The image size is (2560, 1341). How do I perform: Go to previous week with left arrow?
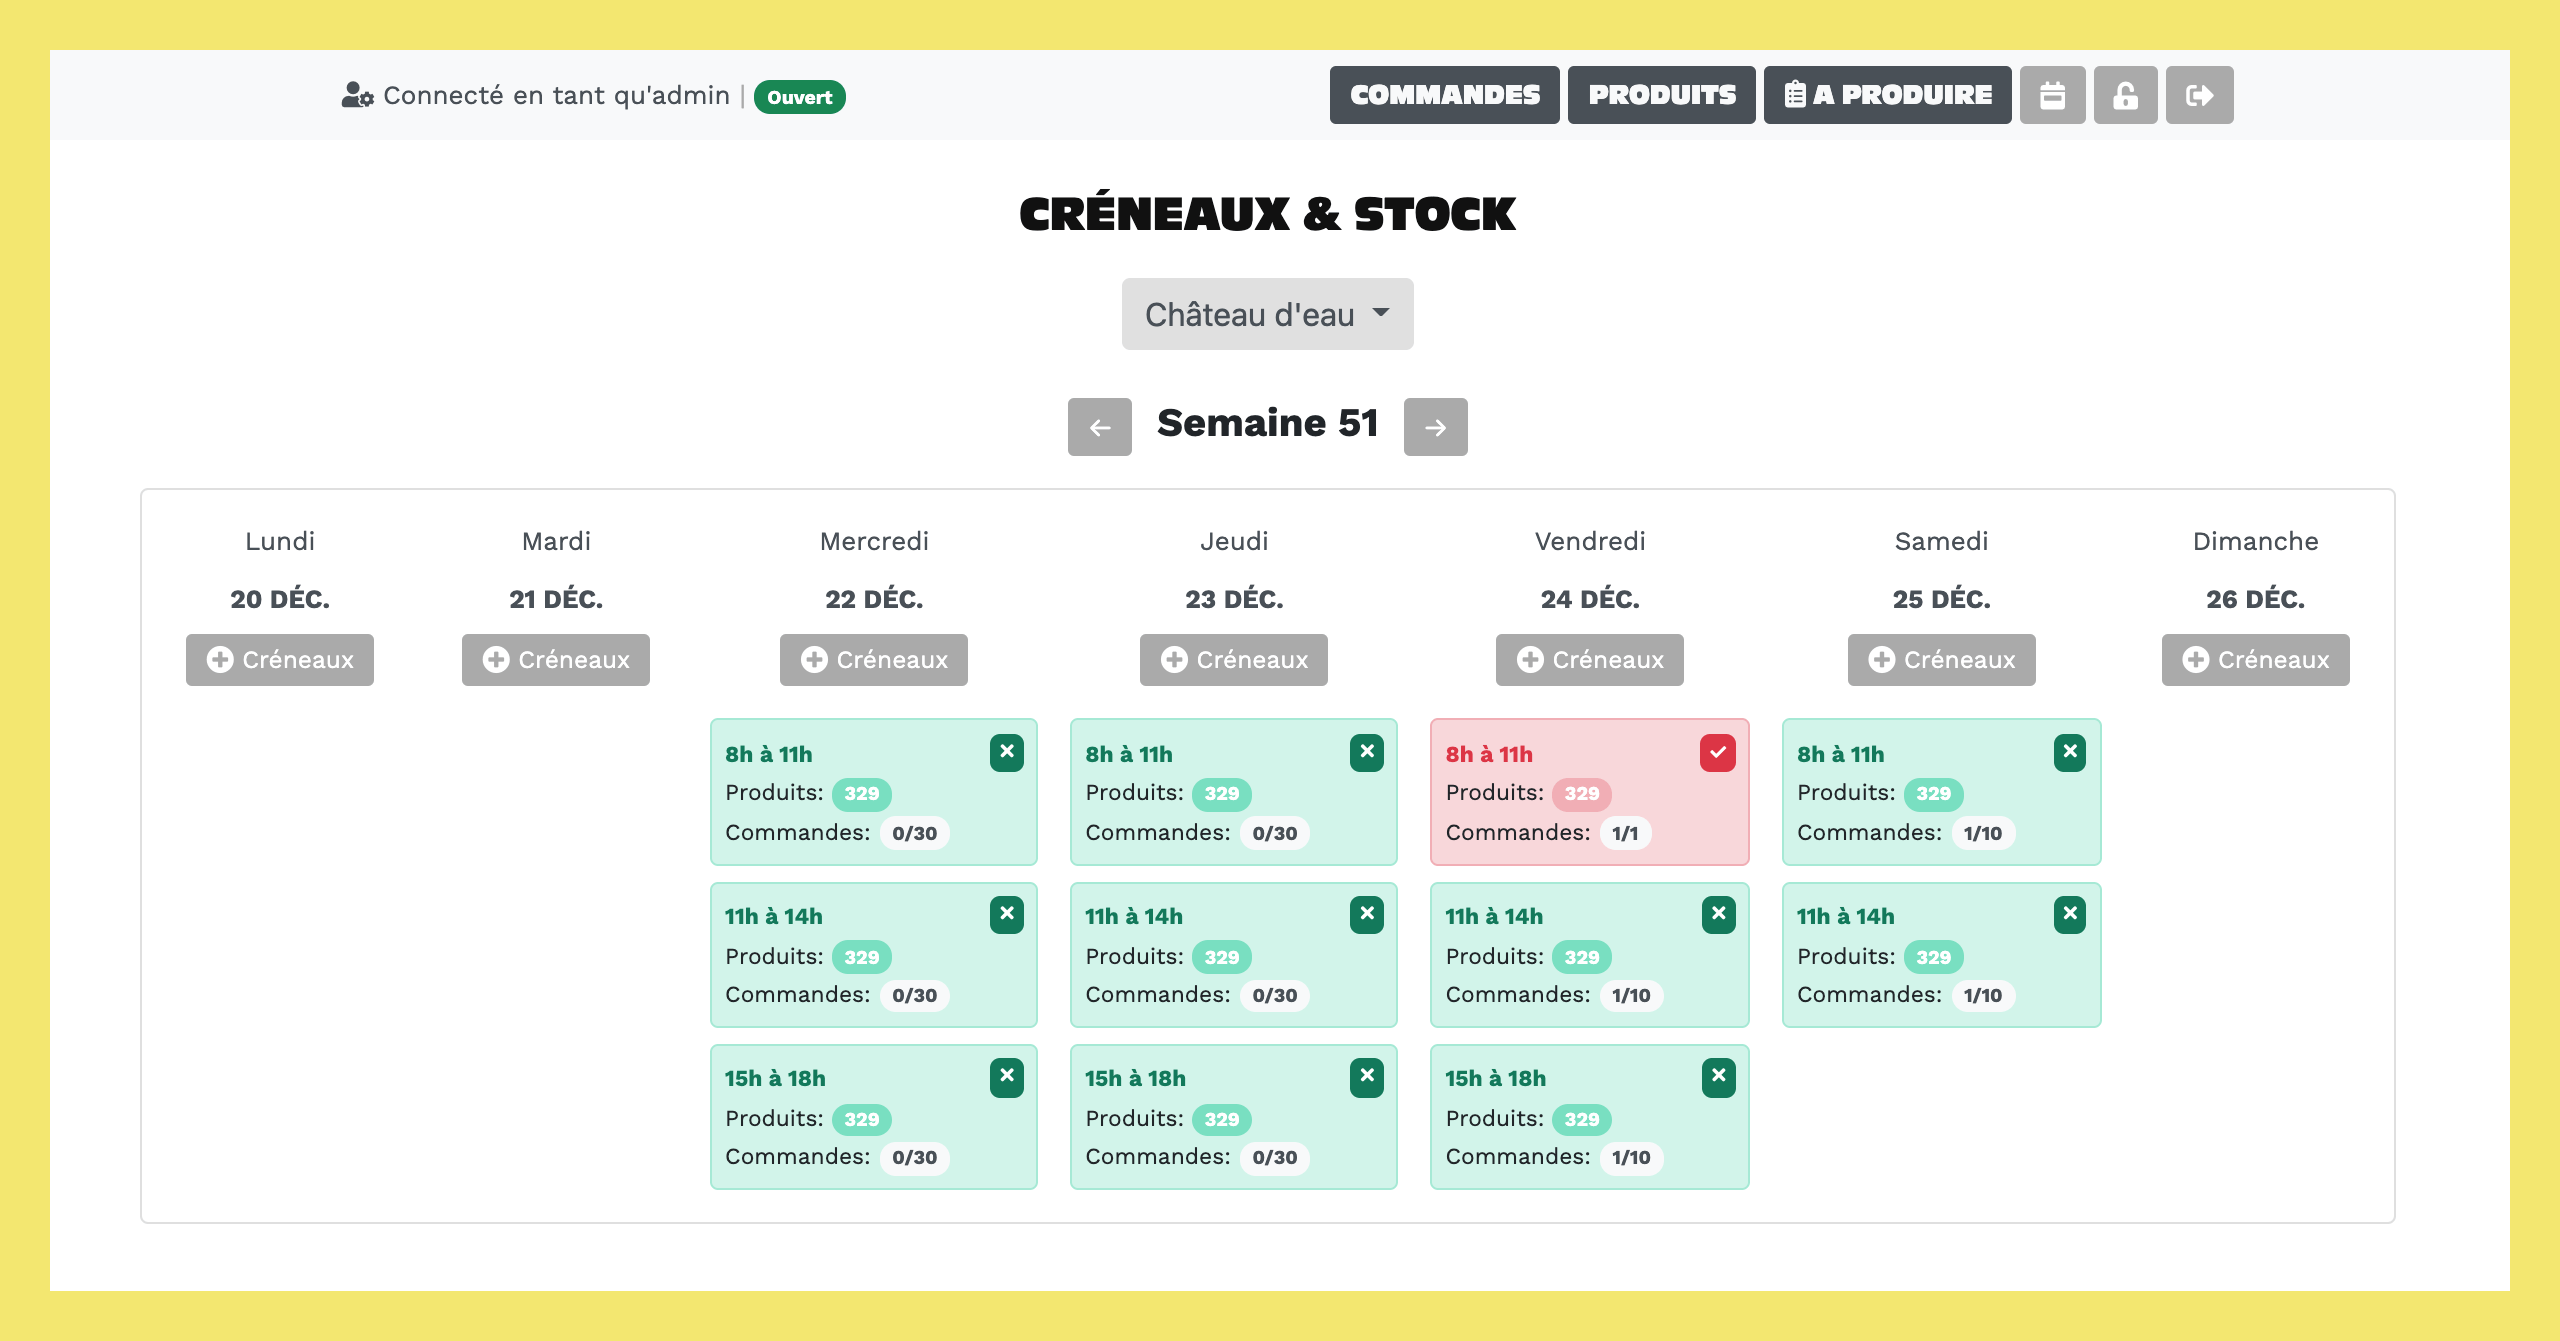click(1099, 427)
